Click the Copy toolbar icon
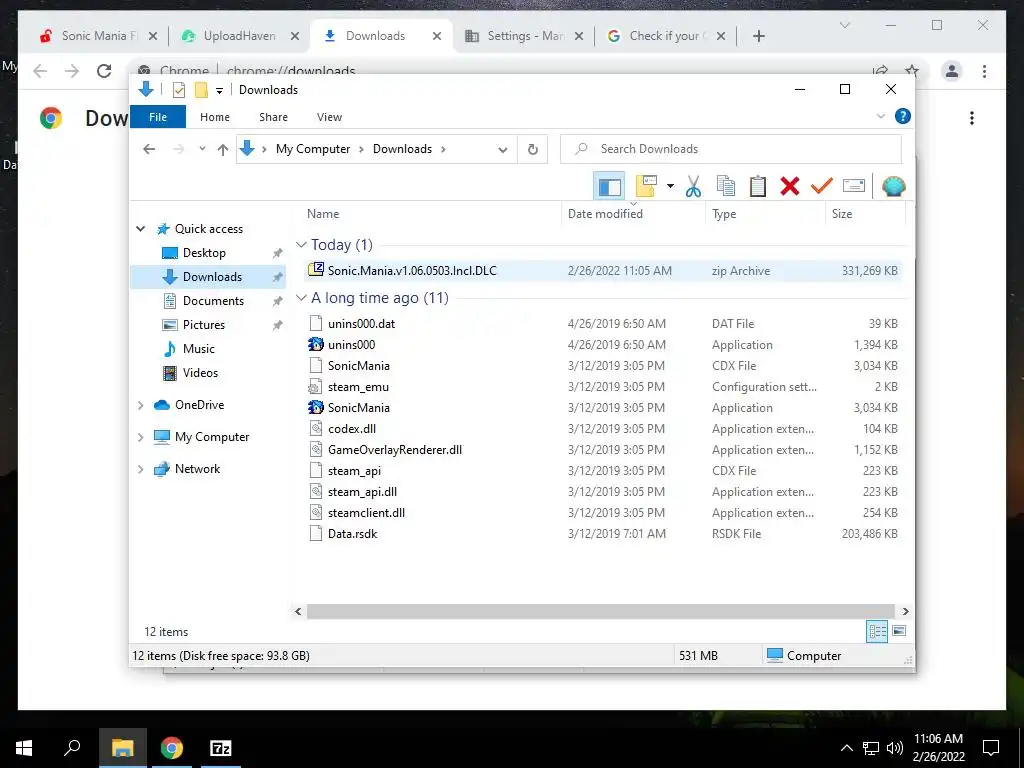Image resolution: width=1024 pixels, height=768 pixels. (x=726, y=186)
